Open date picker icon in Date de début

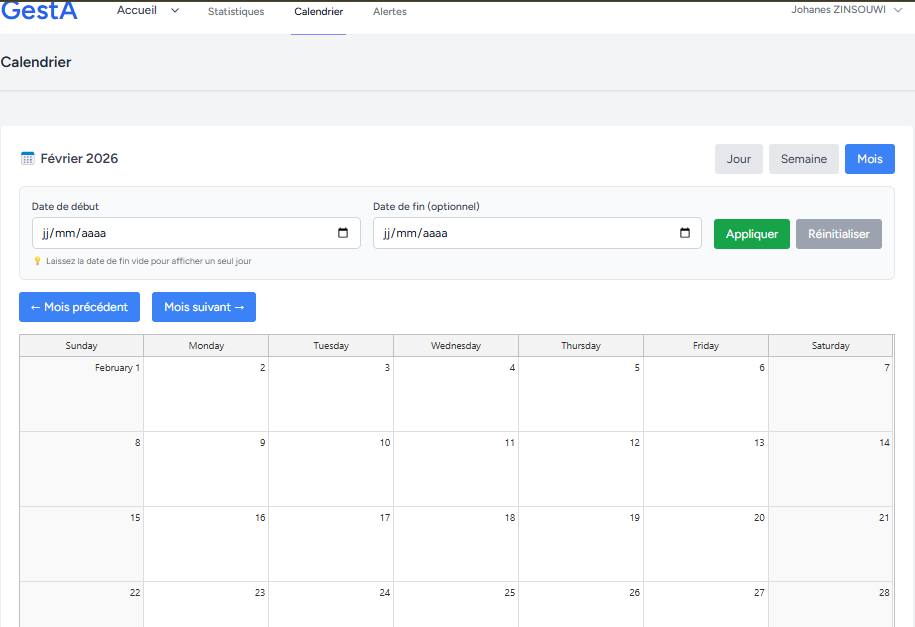click(x=343, y=233)
